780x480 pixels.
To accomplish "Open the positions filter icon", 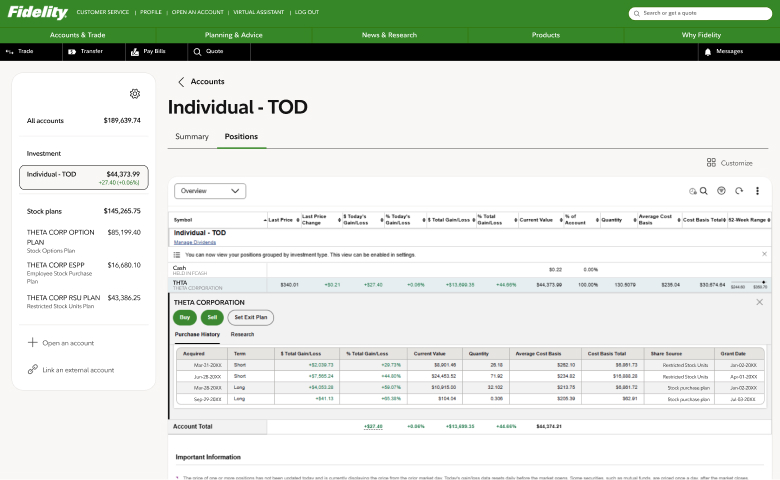I will [721, 191].
